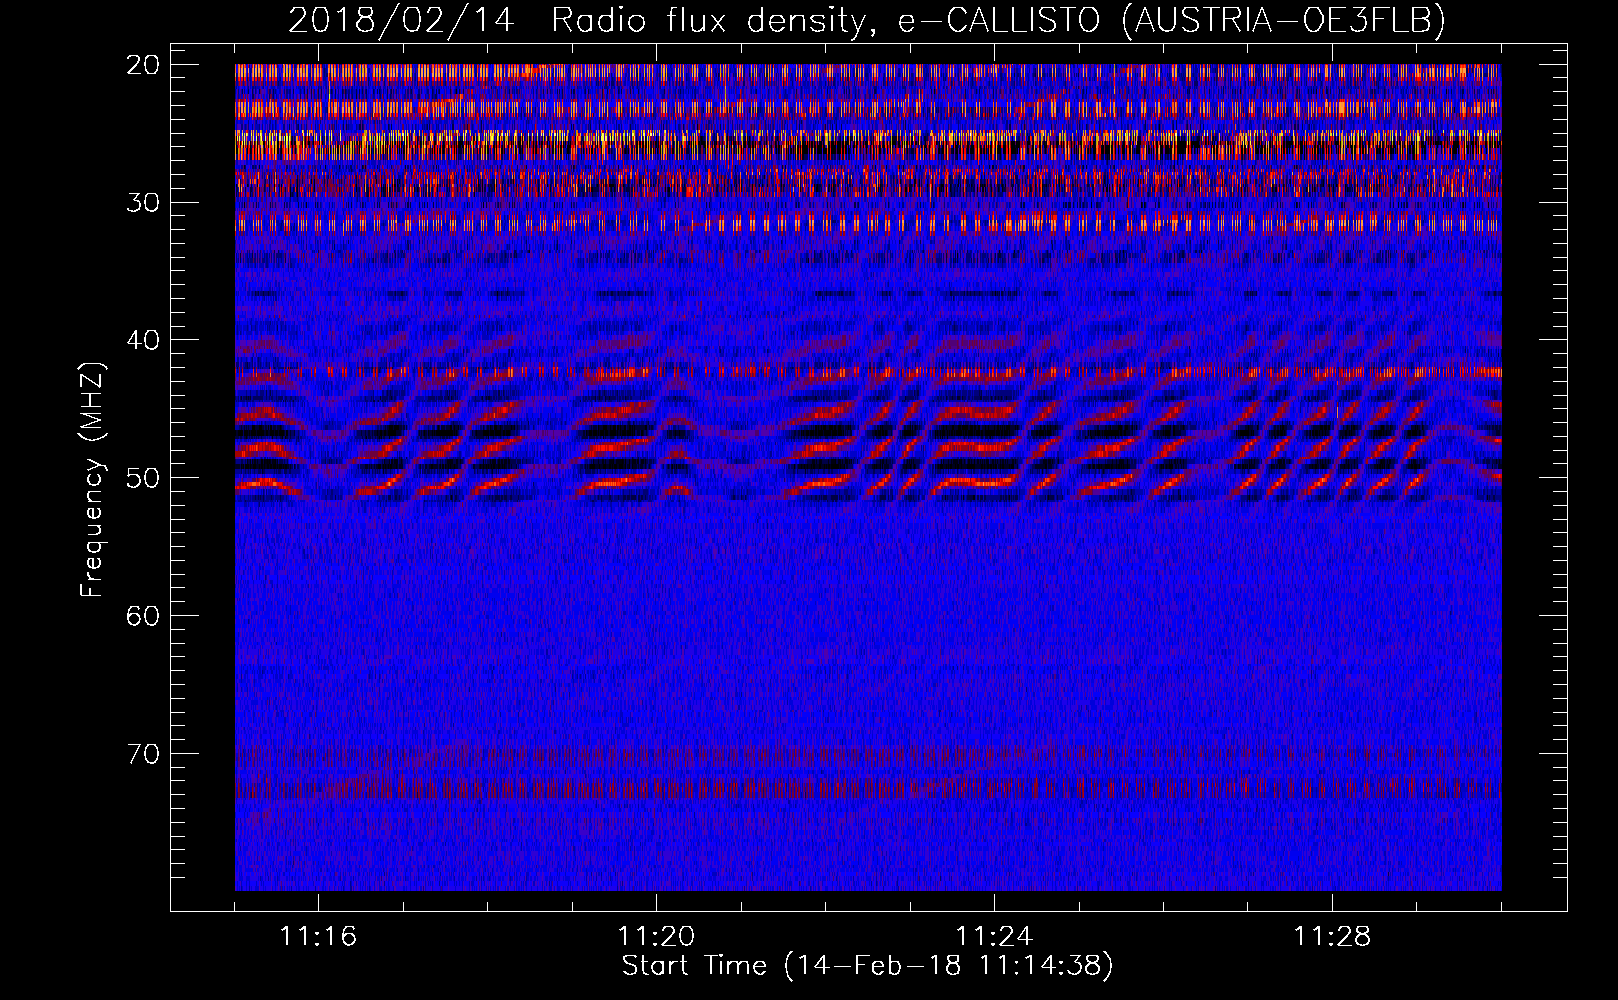
Task: Click the 60 frequency tick label
Action: [144, 616]
